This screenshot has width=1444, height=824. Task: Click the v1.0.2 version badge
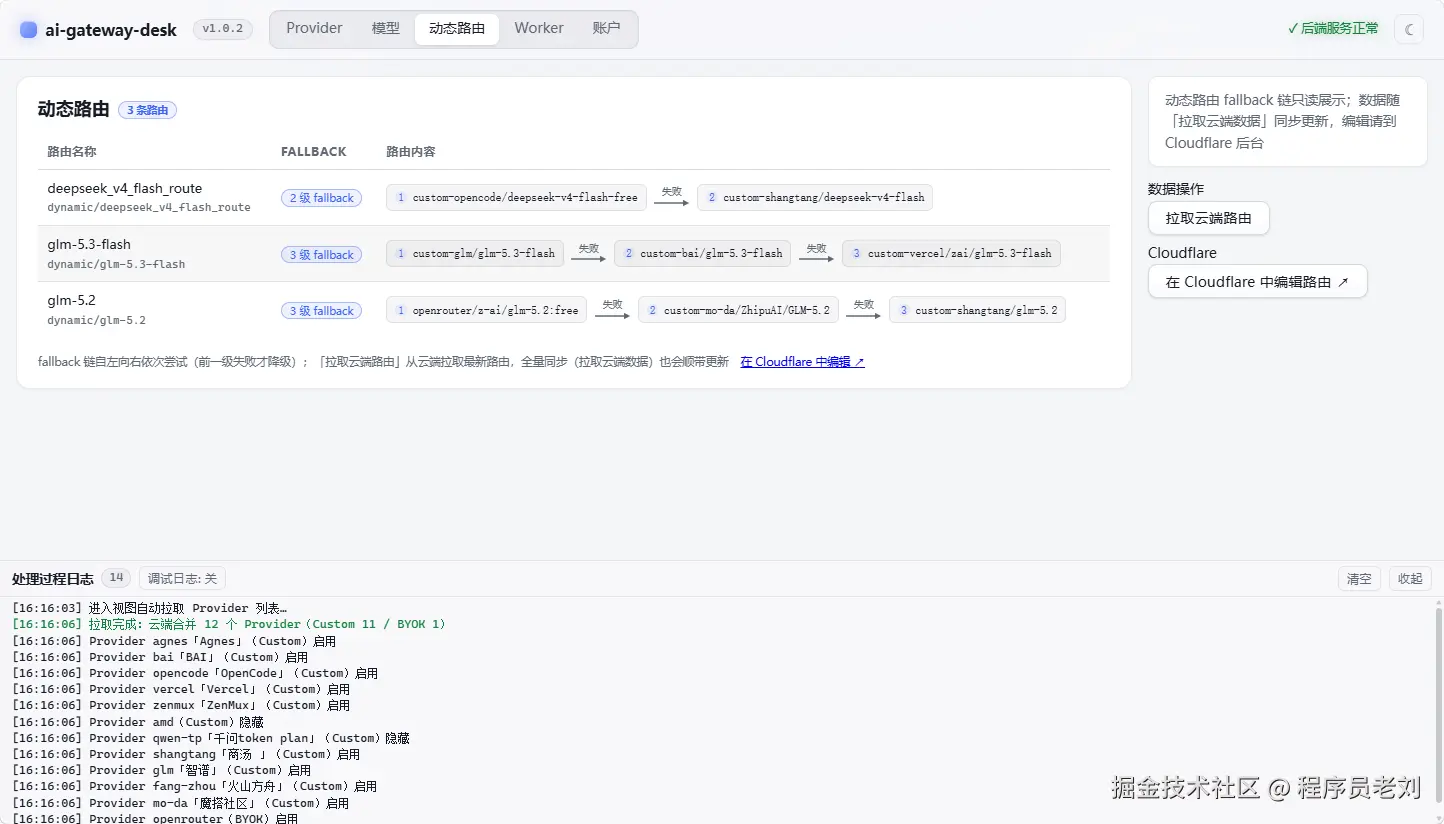223,29
